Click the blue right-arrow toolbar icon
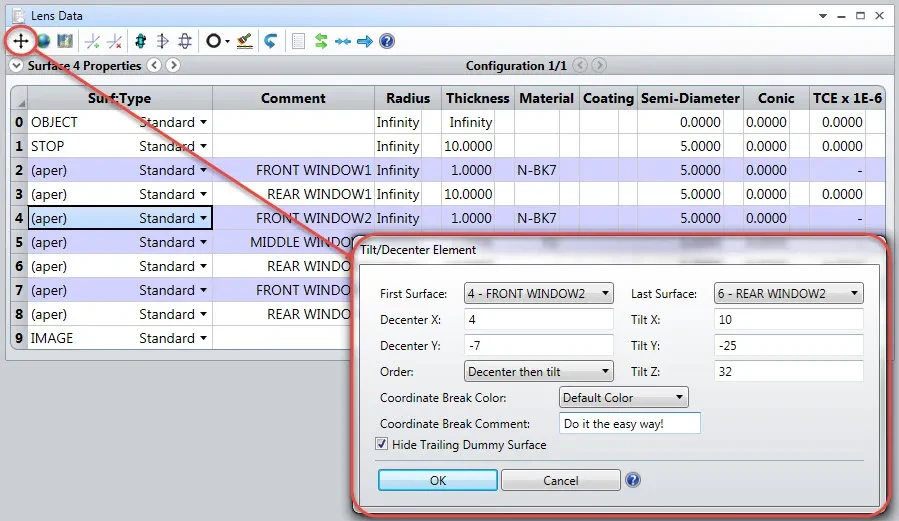This screenshot has width=899, height=521. pos(365,41)
